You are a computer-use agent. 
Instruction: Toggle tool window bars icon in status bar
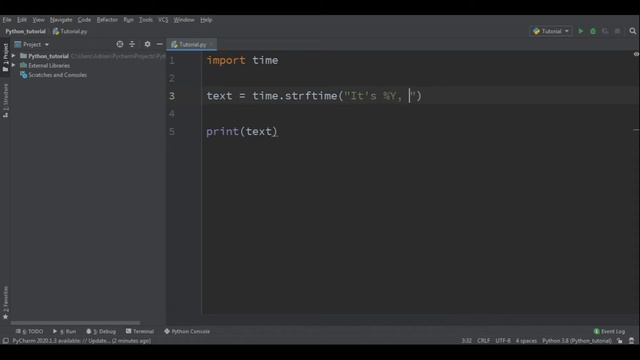[x=5, y=341]
